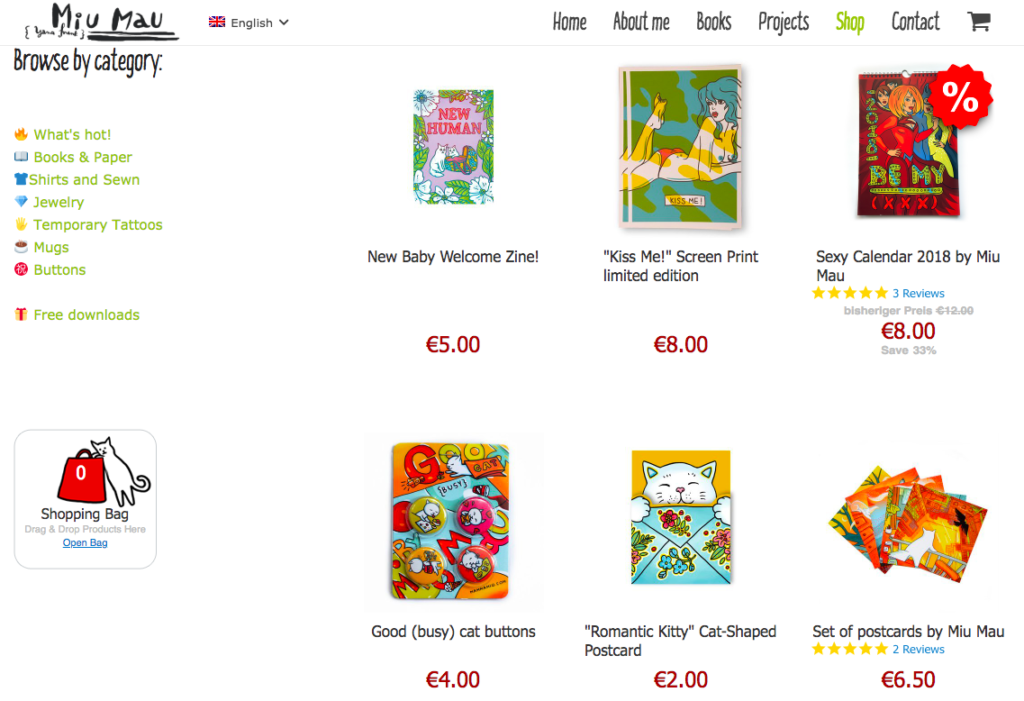The image size is (1024, 701).
Task: Click the Open Bag link
Action: [85, 542]
